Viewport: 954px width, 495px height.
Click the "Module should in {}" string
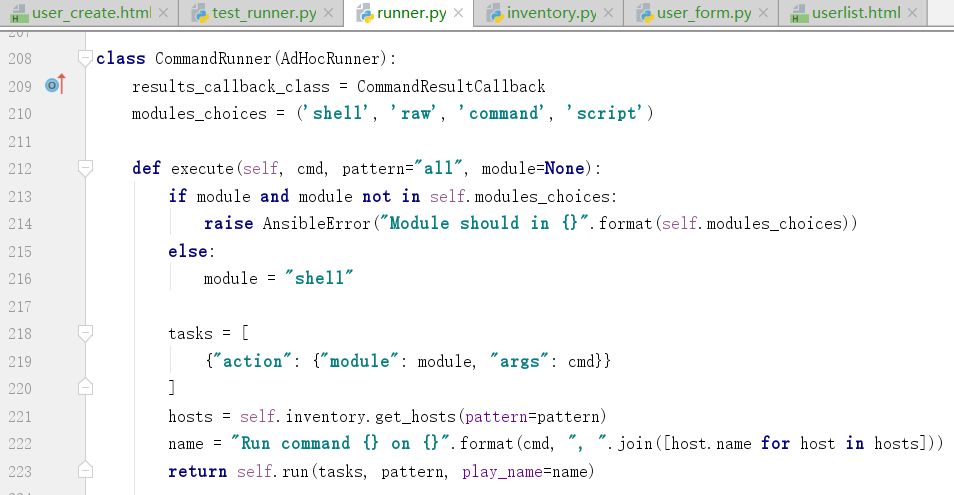(484, 223)
